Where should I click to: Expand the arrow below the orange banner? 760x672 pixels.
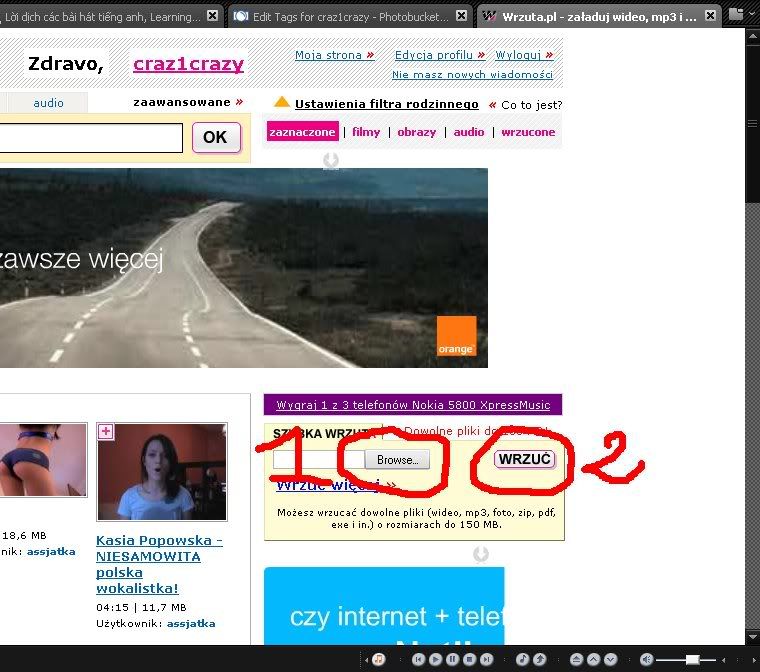[331, 160]
